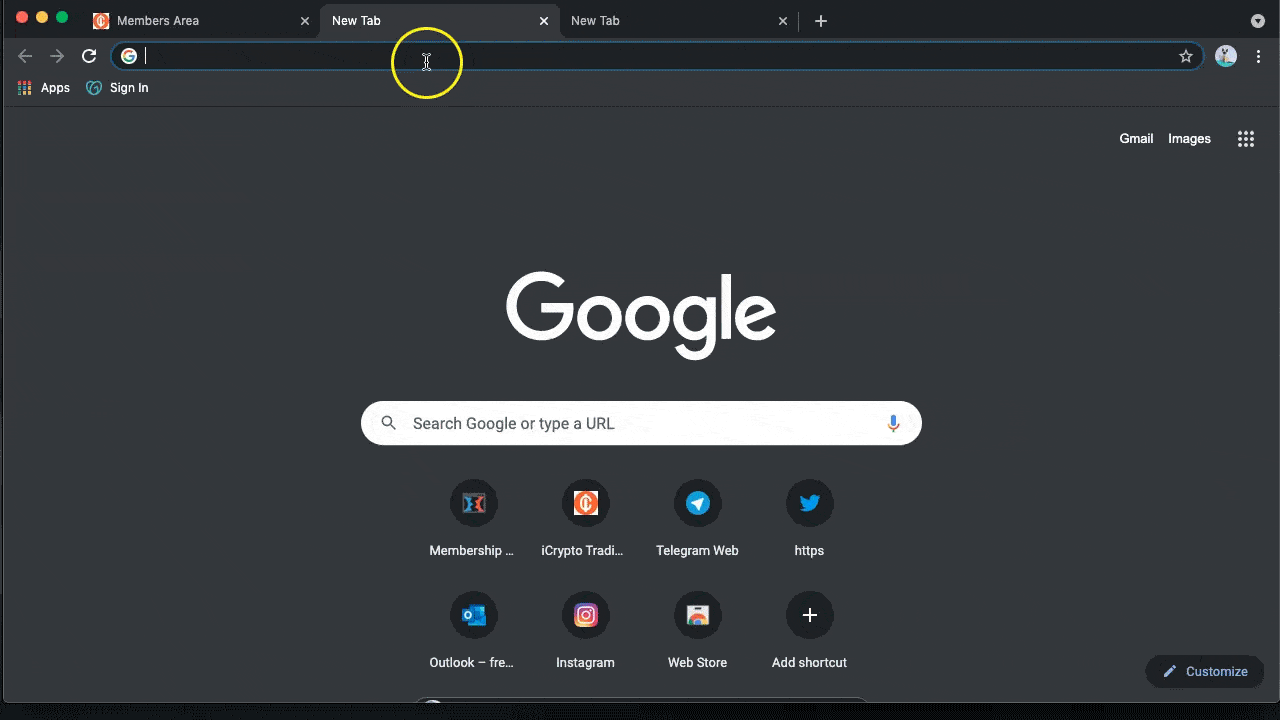Click the Chrome profile avatar
Viewport: 1280px width, 720px height.
pyautogui.click(x=1226, y=56)
